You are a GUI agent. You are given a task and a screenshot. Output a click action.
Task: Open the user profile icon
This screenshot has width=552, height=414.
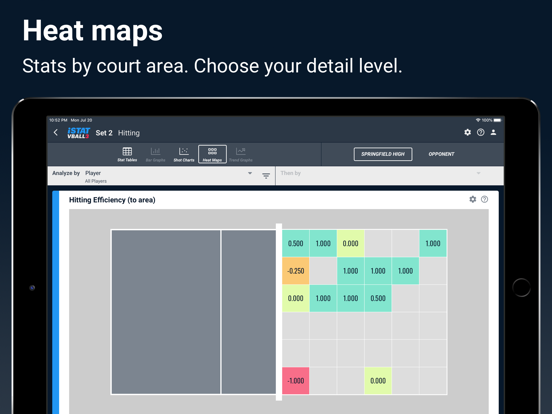tap(494, 132)
